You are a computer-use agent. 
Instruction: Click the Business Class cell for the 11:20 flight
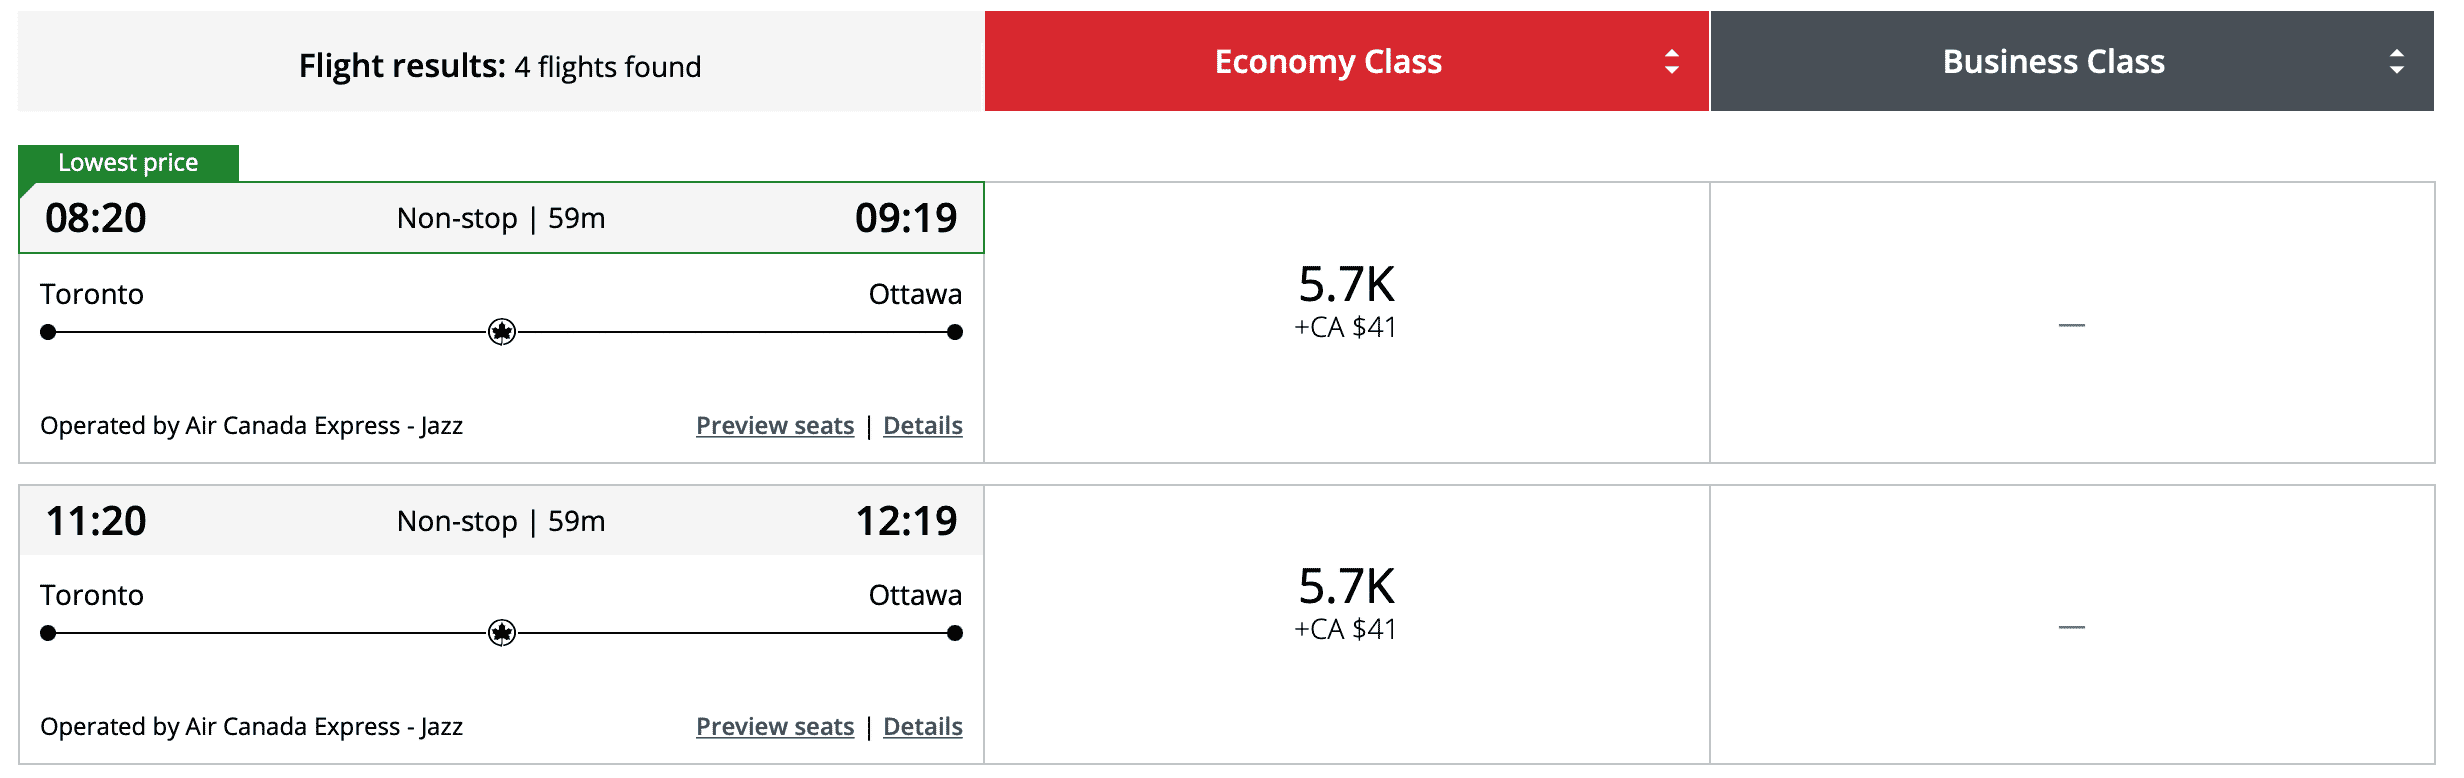coord(2071,625)
